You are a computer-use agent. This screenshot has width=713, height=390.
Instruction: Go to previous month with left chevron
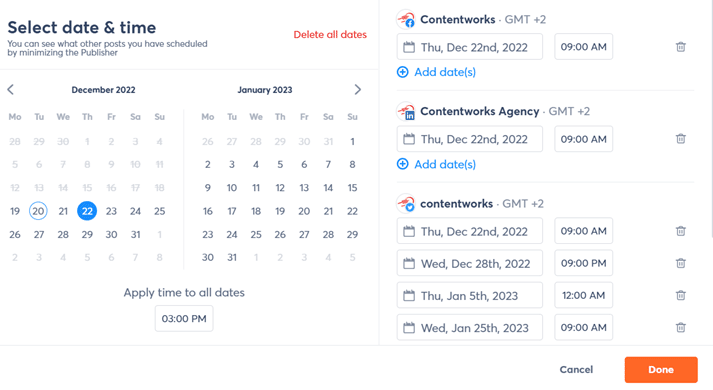coord(11,90)
